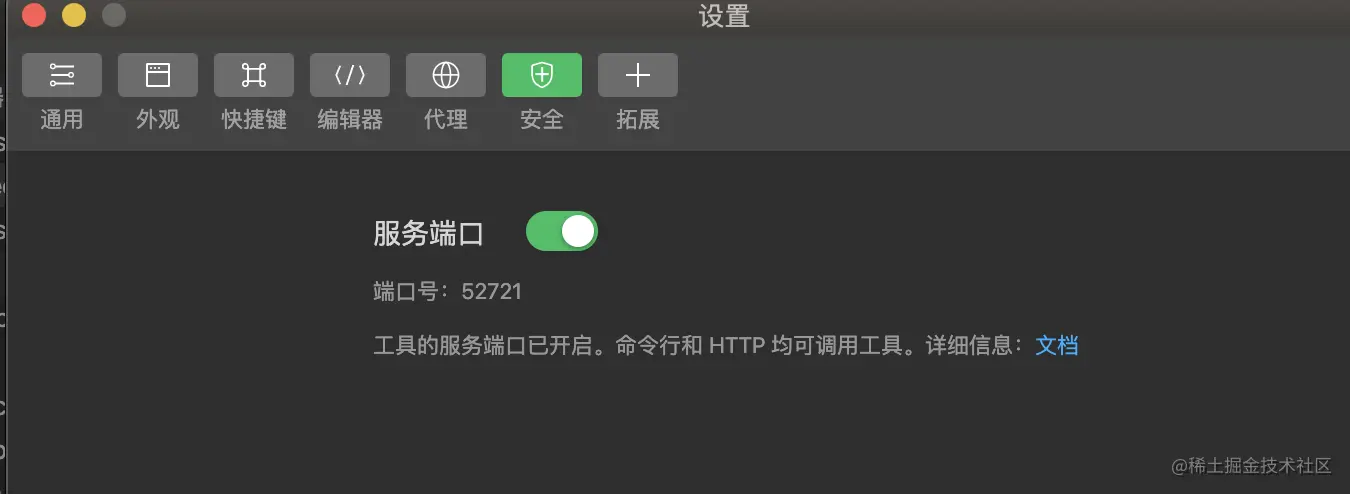Viewport: 1350px width, 494px height.
Task: Click the 快捷键 text label
Action: pyautogui.click(x=254, y=120)
